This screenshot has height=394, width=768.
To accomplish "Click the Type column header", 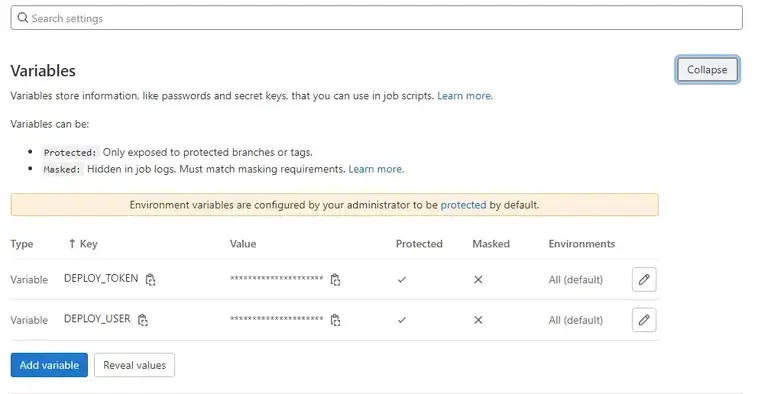I will coord(22,244).
